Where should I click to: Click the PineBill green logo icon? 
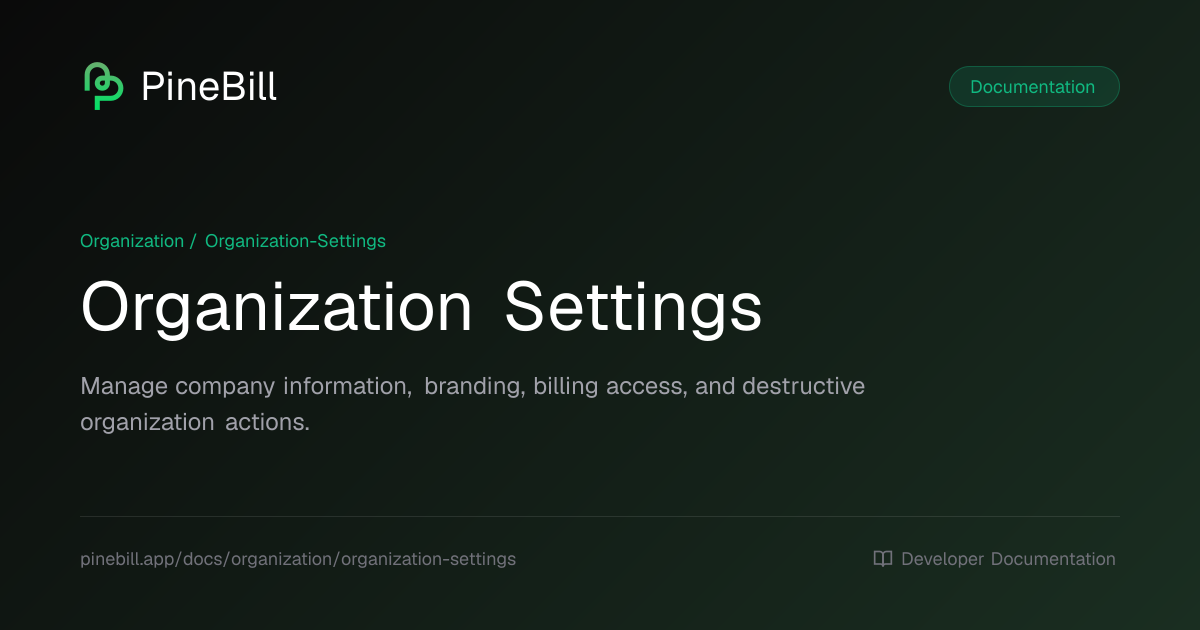(x=103, y=87)
